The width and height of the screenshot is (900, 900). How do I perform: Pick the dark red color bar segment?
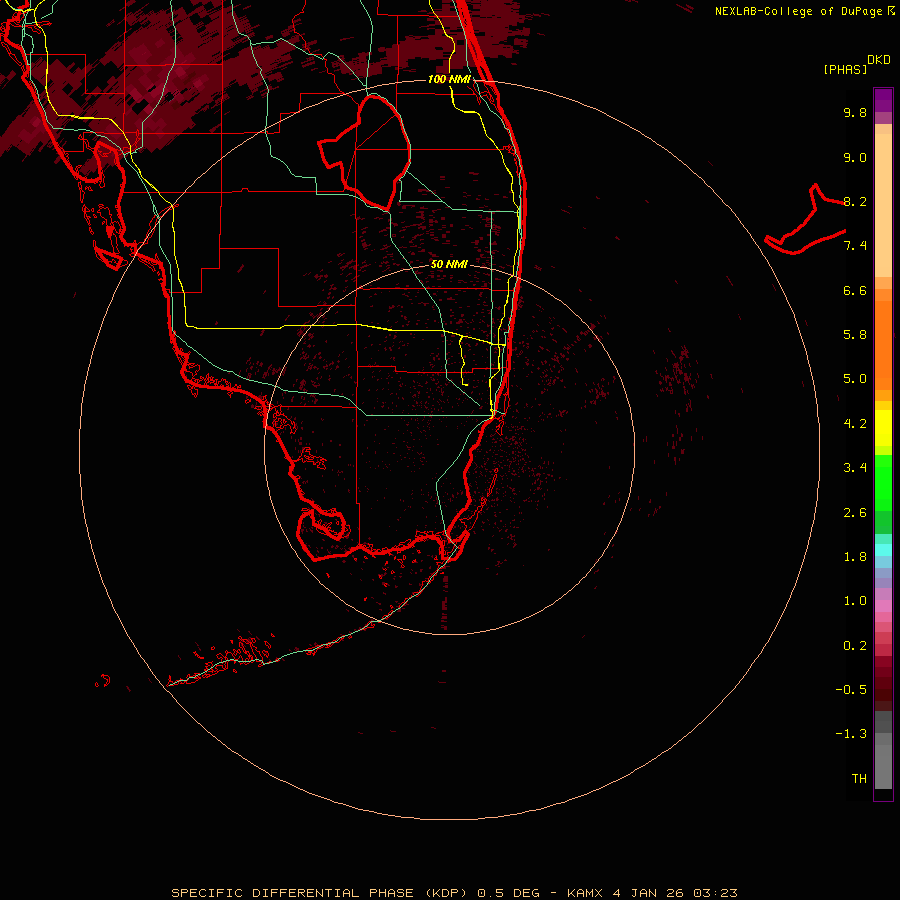(x=883, y=683)
